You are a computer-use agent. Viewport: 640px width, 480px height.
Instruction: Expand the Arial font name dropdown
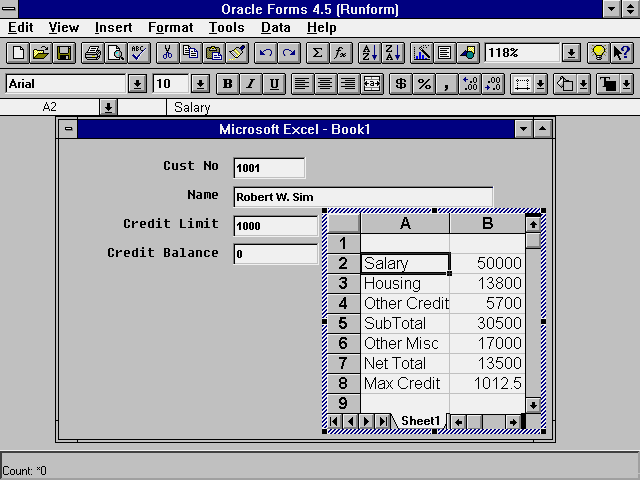point(137,84)
